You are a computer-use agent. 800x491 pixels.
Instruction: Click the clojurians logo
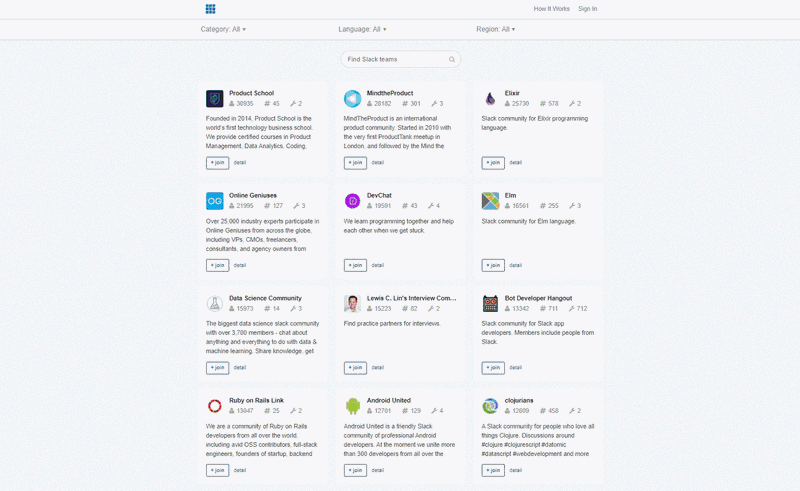(x=490, y=406)
